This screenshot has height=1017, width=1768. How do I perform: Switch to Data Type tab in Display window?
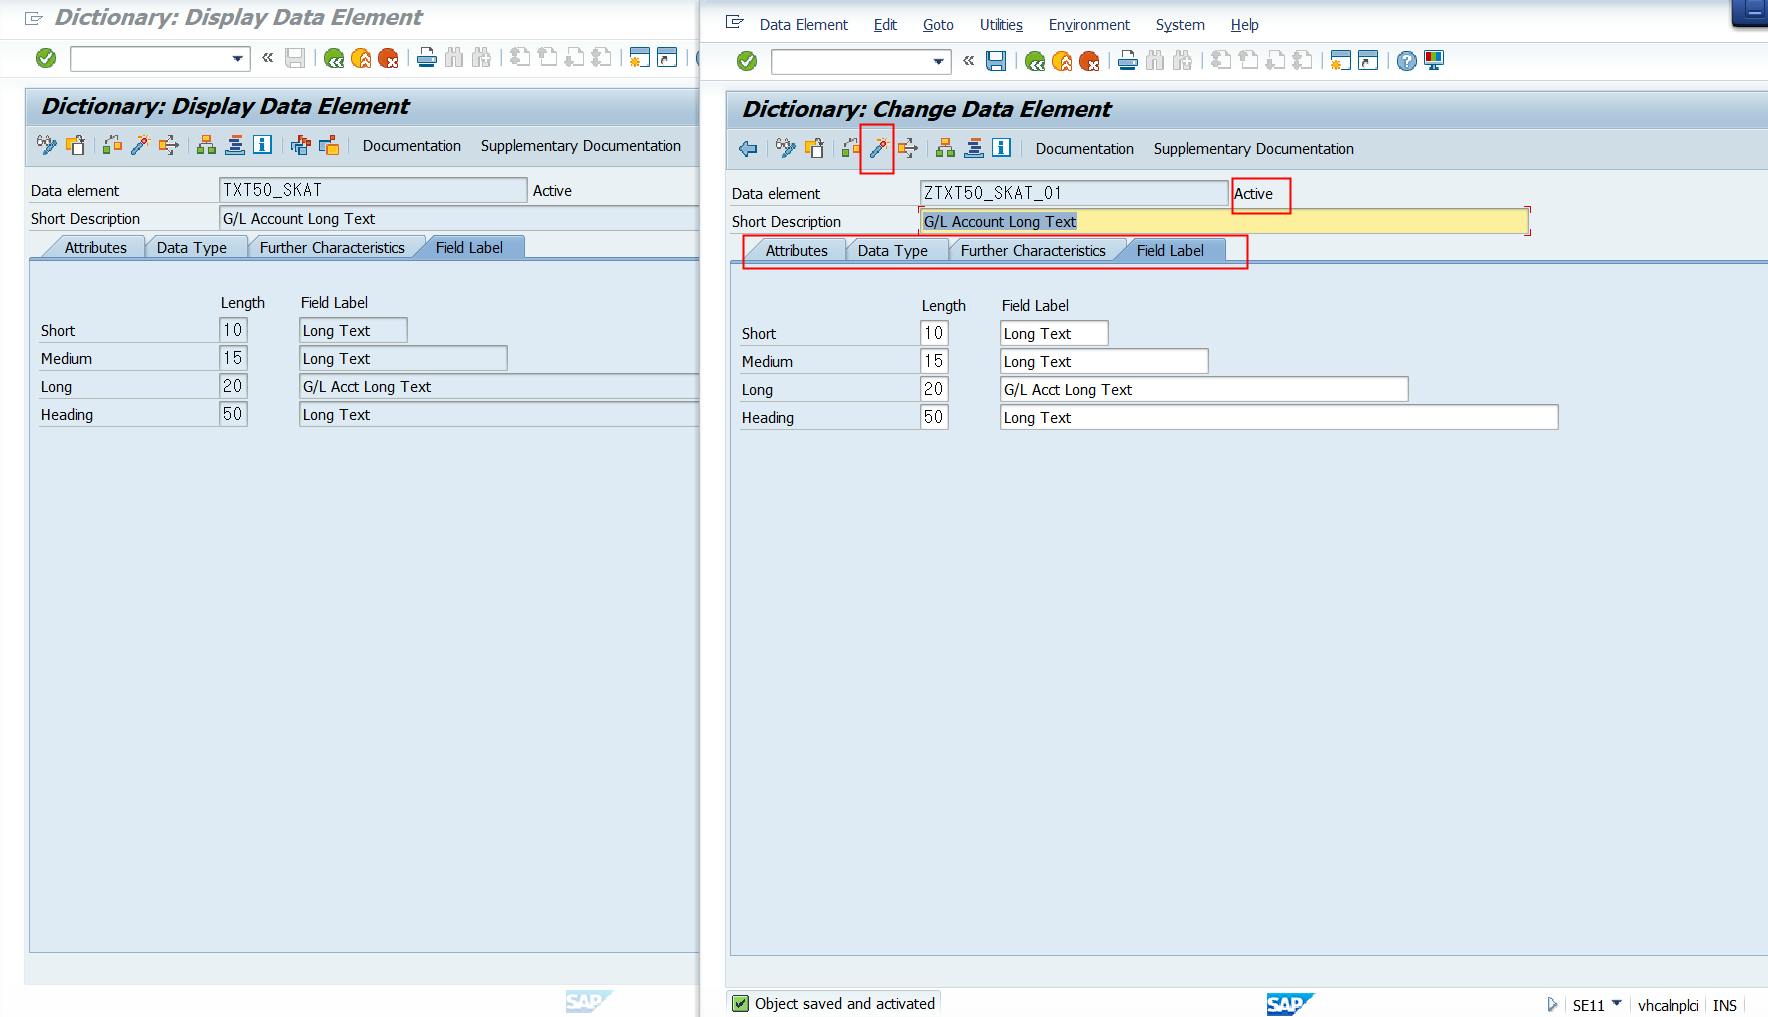[191, 248]
